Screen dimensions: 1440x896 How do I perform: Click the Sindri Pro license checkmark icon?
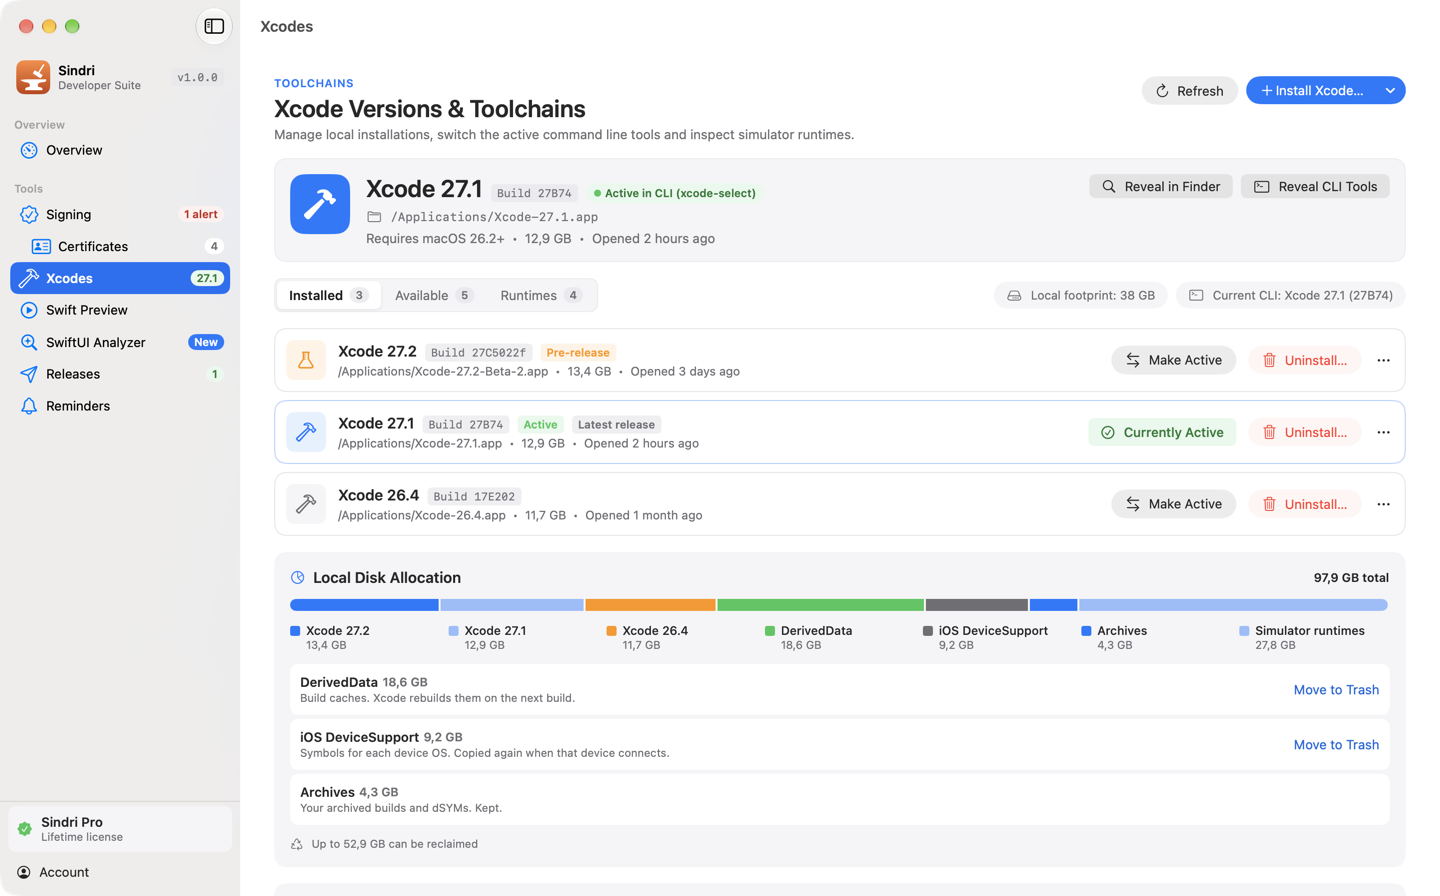(x=25, y=829)
